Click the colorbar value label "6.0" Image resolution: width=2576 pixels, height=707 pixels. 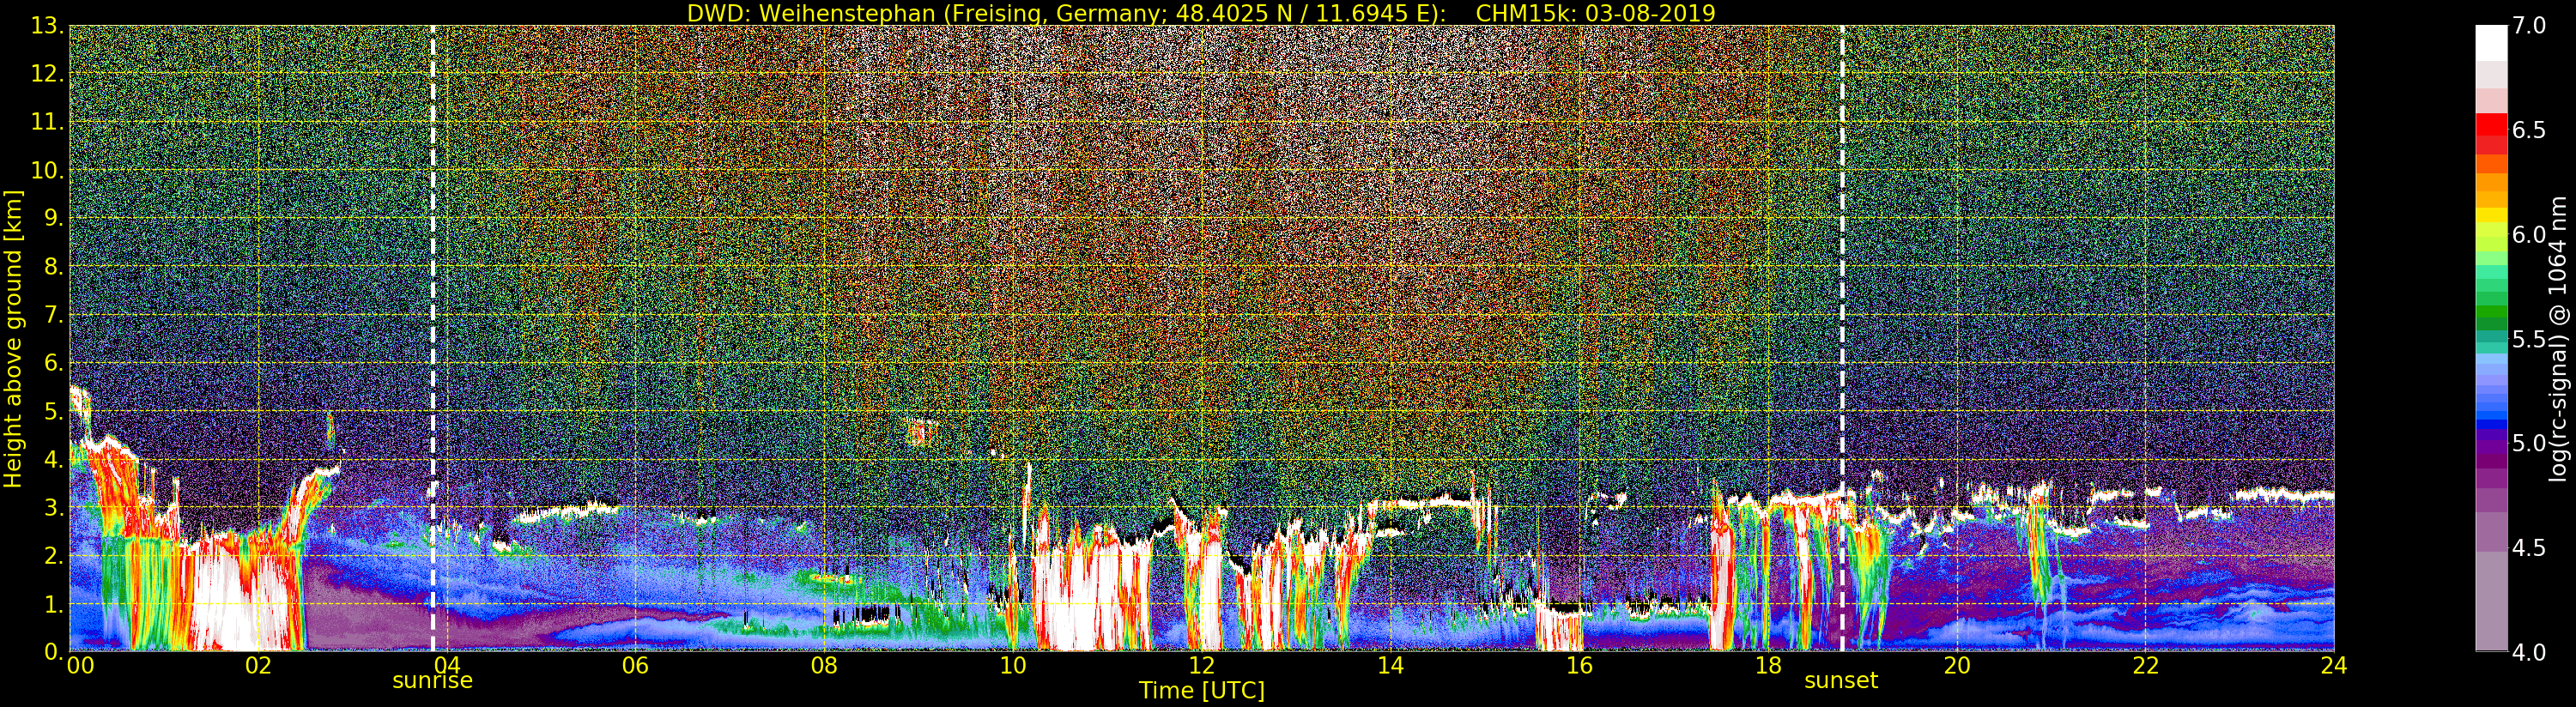2529,234
